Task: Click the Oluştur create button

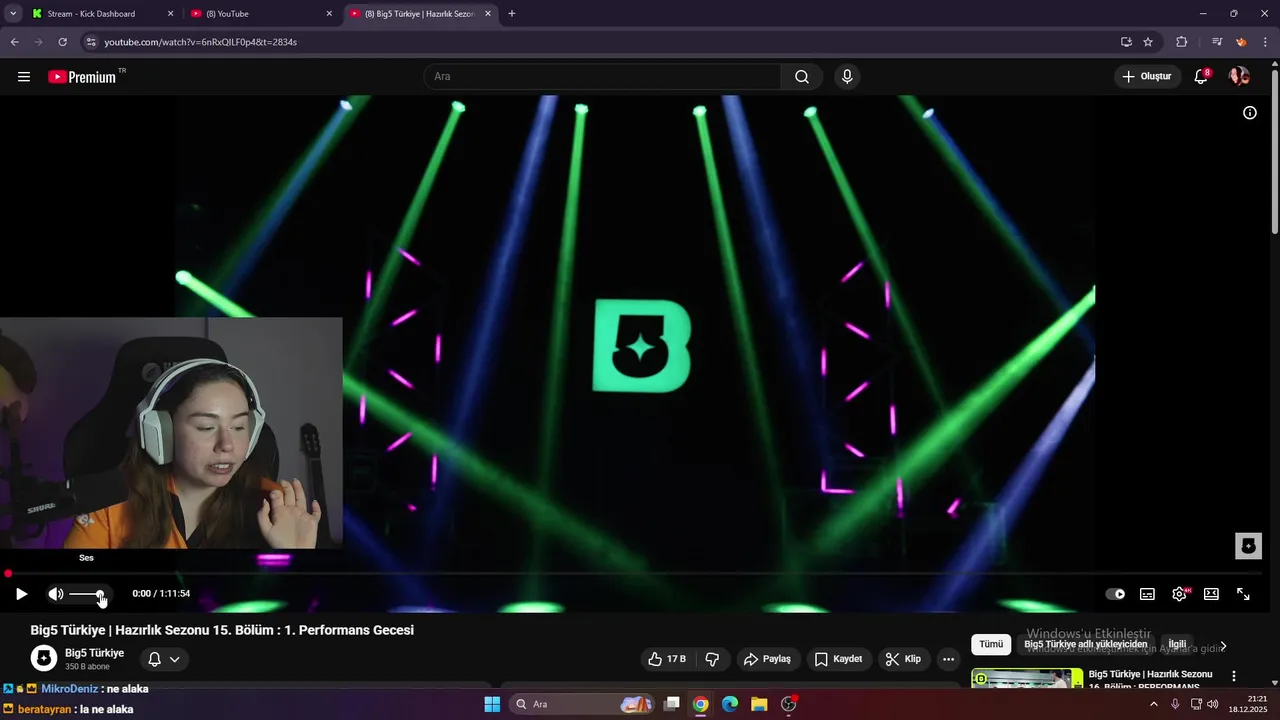Action: pos(1146,77)
